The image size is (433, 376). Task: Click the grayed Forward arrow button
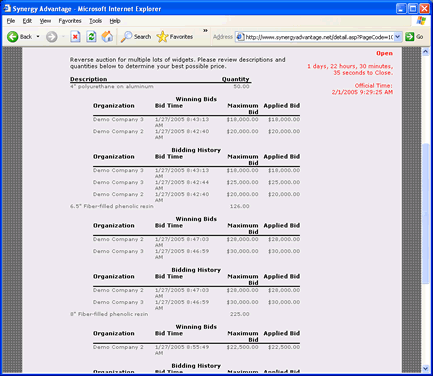tap(51, 37)
